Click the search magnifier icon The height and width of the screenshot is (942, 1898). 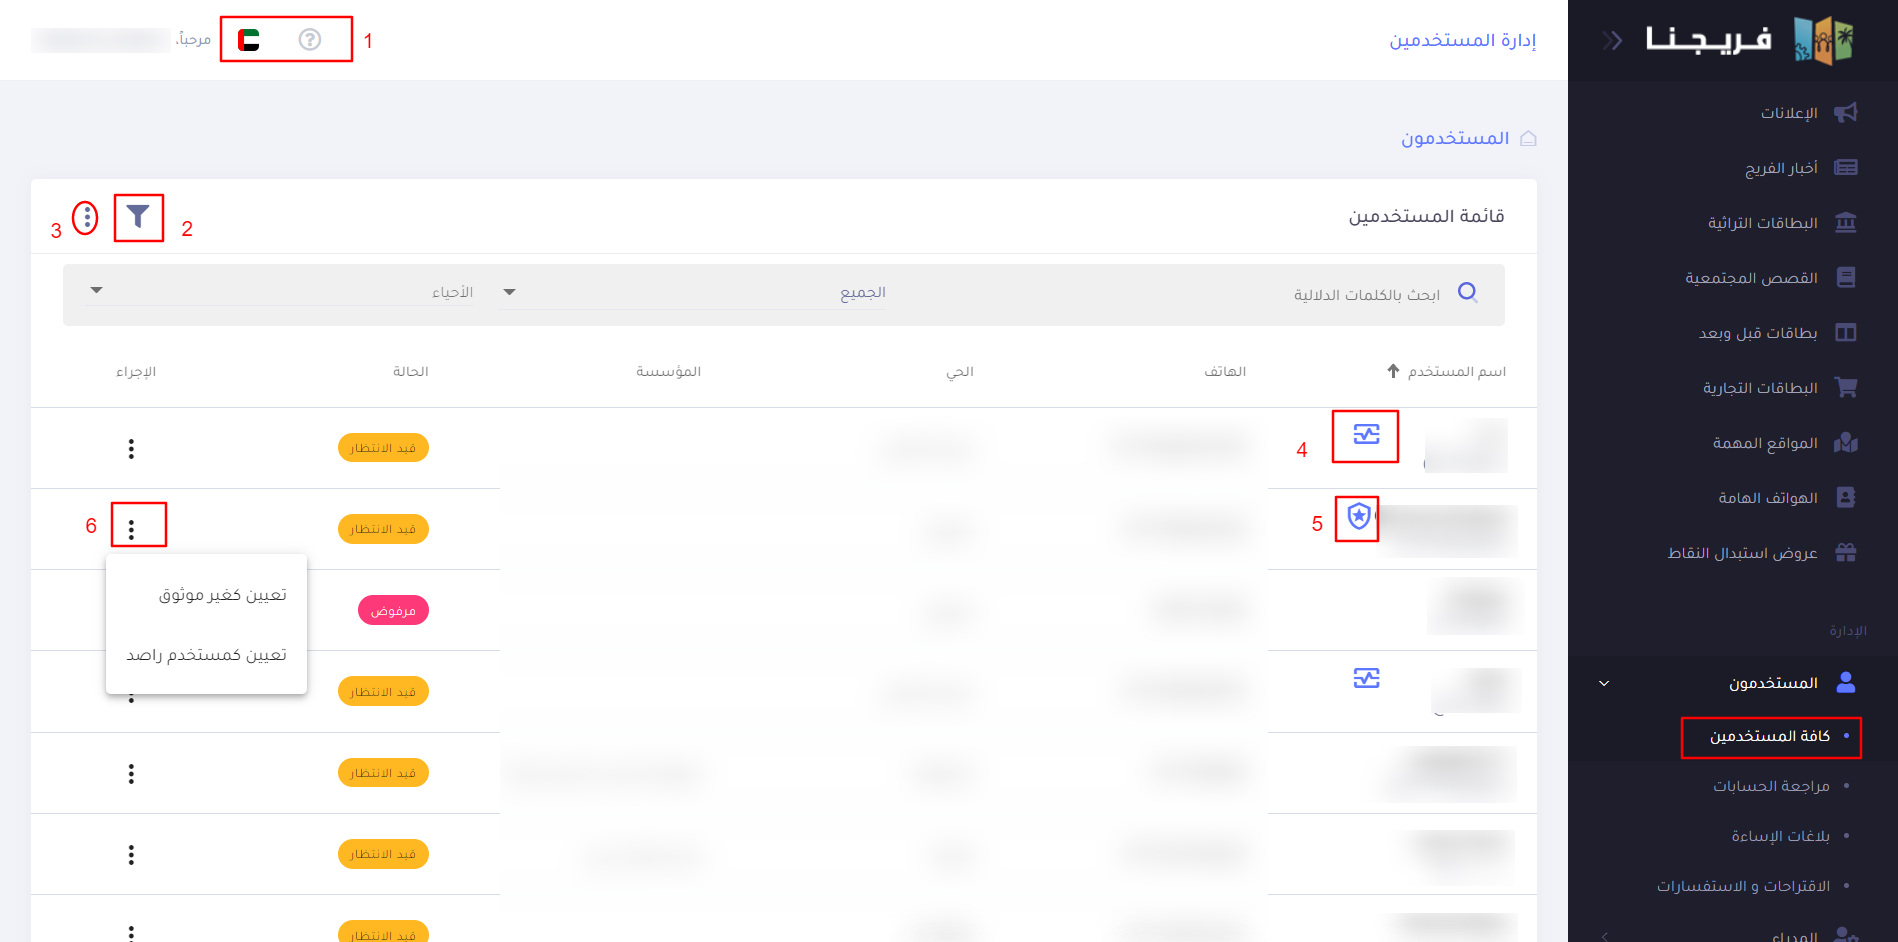point(1467,292)
